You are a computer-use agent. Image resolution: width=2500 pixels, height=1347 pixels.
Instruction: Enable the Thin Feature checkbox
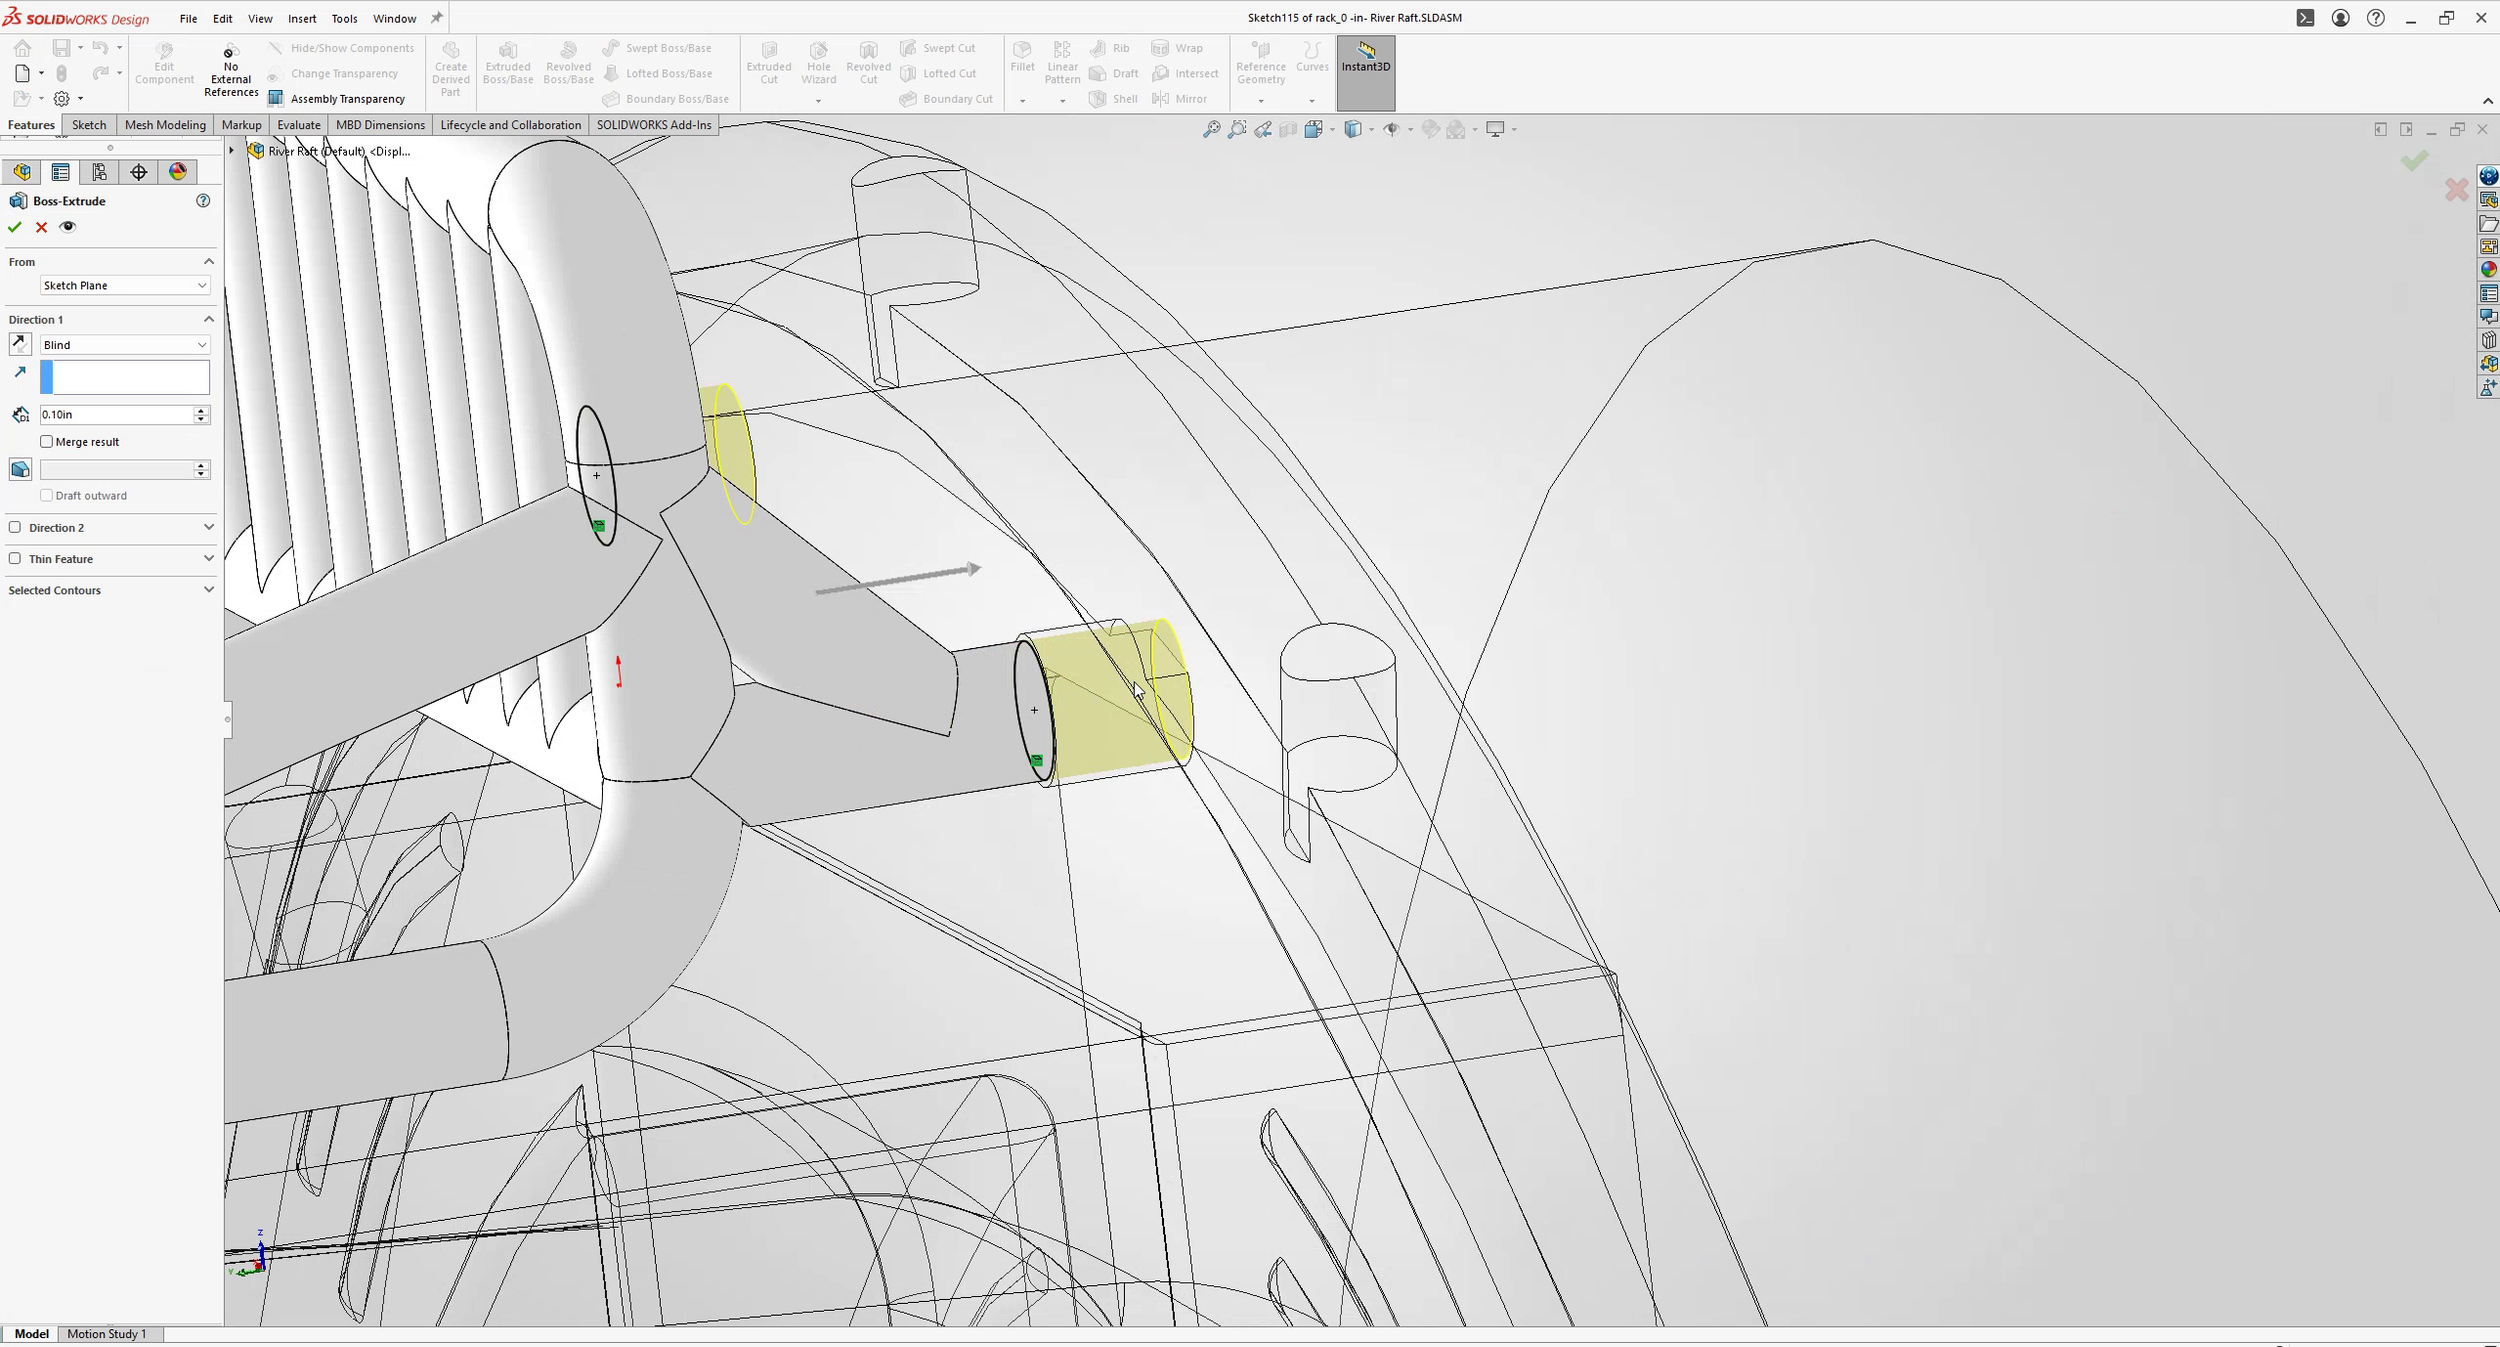(16, 558)
